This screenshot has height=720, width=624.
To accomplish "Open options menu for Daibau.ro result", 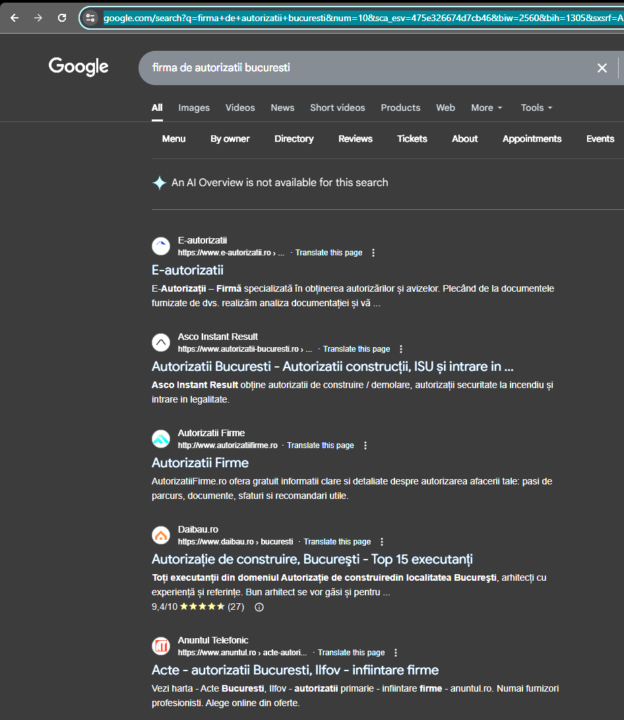I will 382,542.
